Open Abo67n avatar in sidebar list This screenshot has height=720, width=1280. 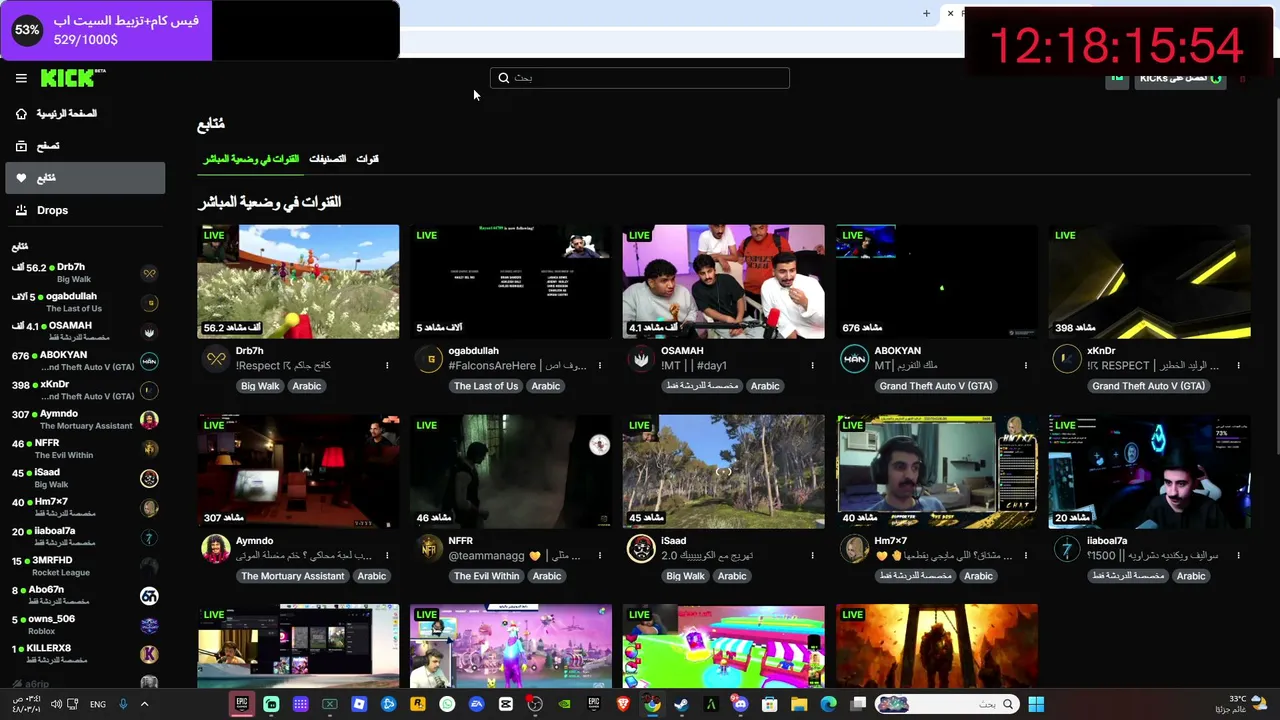coord(149,596)
